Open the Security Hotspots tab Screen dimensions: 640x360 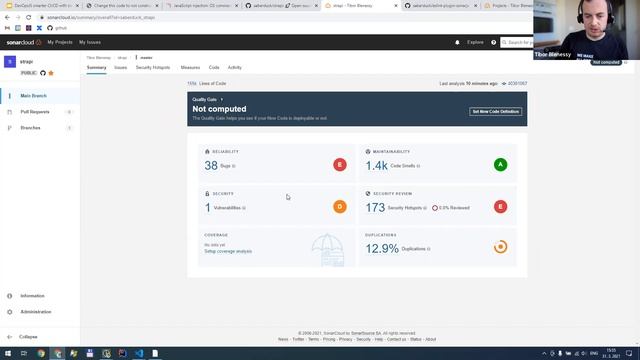(x=153, y=67)
